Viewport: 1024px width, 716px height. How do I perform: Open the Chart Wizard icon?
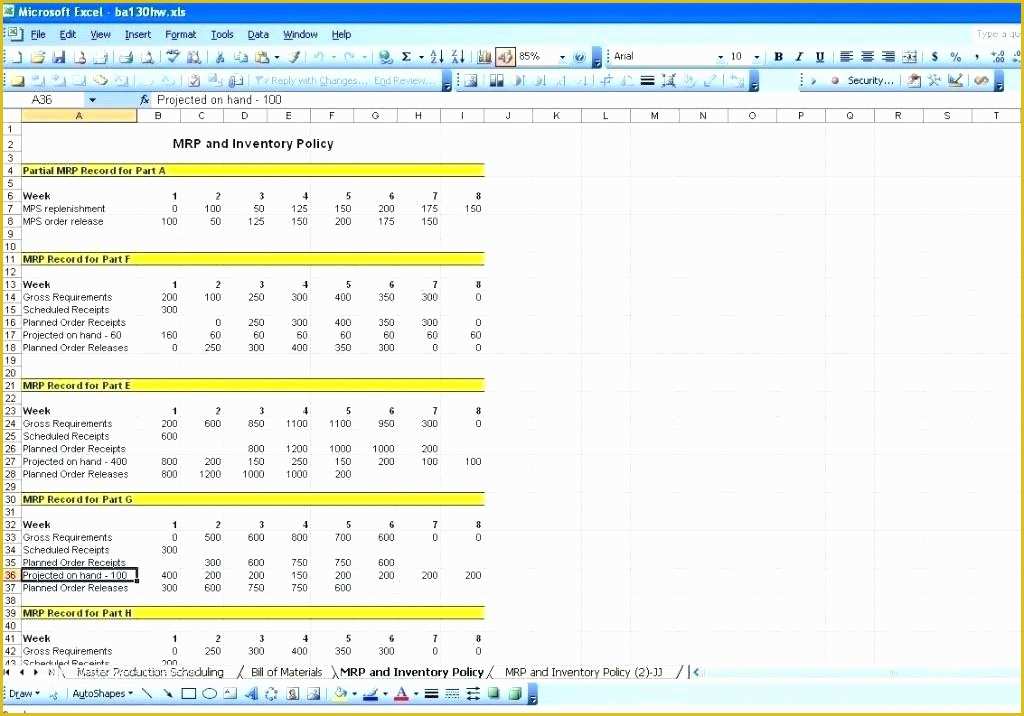click(484, 57)
